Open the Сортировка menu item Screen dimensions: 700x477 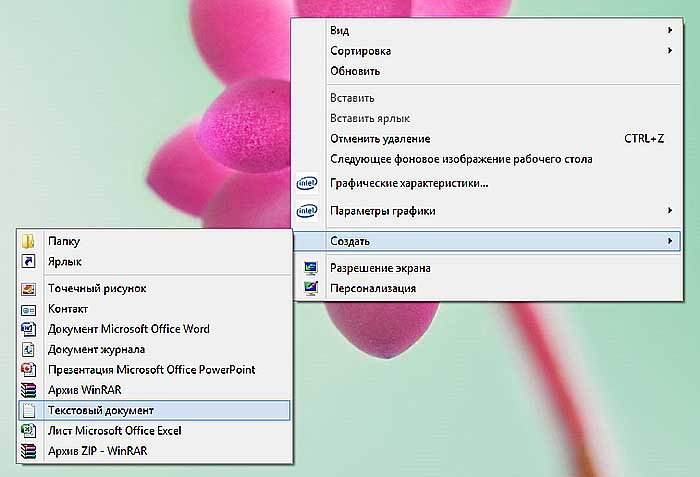(488, 51)
